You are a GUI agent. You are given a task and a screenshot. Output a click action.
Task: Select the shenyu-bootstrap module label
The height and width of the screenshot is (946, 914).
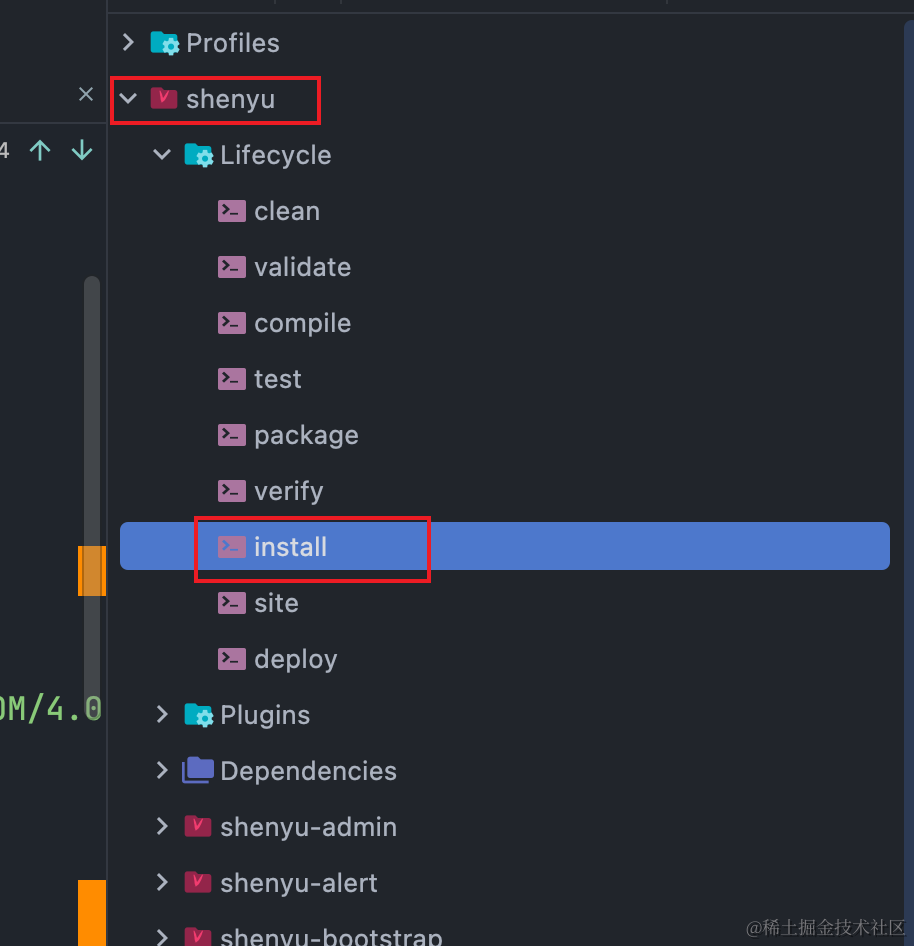(331, 936)
